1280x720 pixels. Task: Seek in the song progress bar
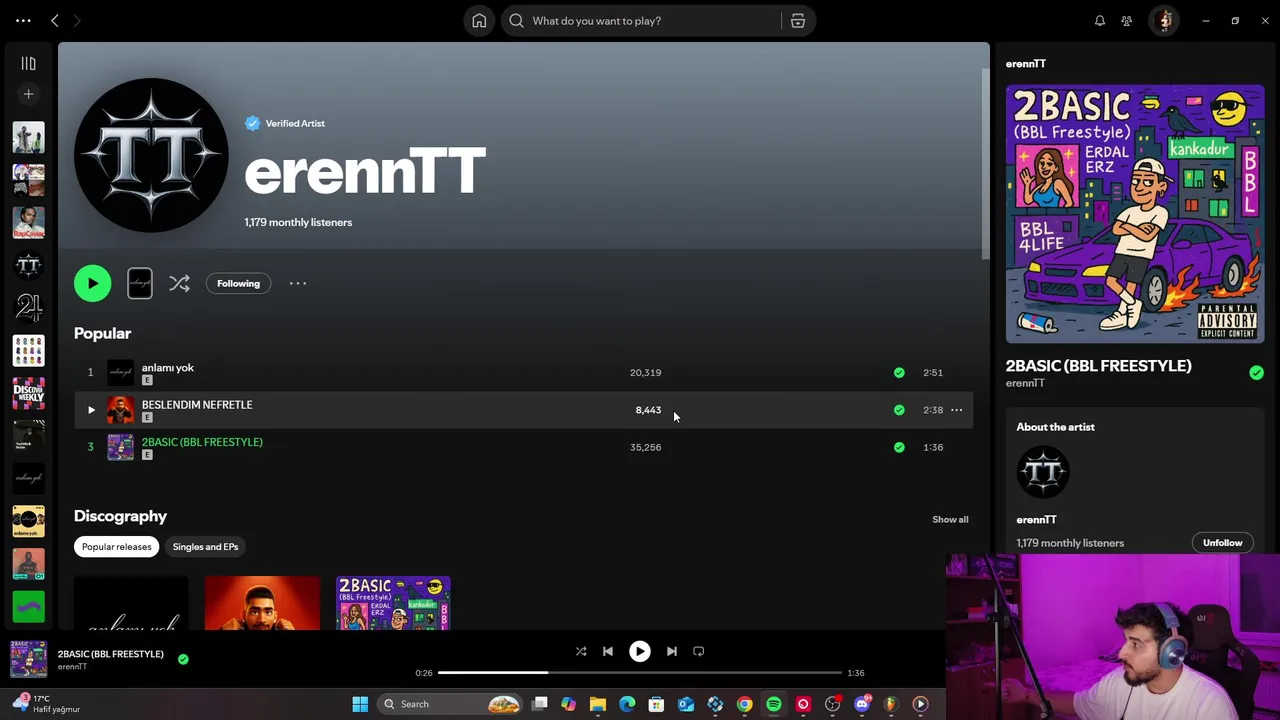coord(640,673)
